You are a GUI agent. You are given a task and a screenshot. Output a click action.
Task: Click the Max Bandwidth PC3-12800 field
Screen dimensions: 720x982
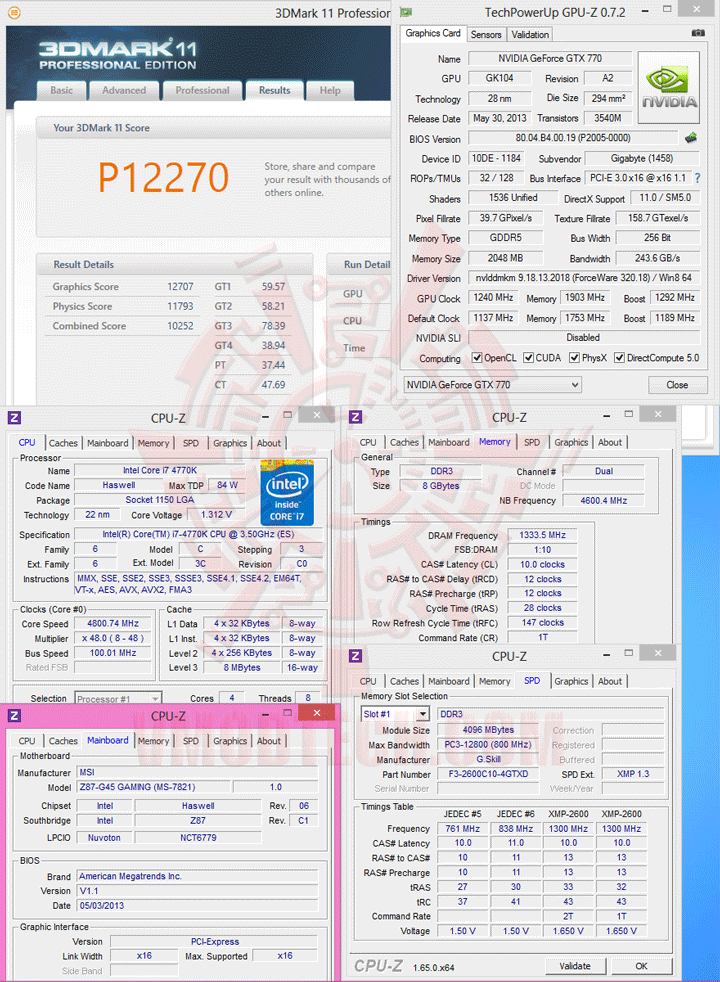(488, 745)
